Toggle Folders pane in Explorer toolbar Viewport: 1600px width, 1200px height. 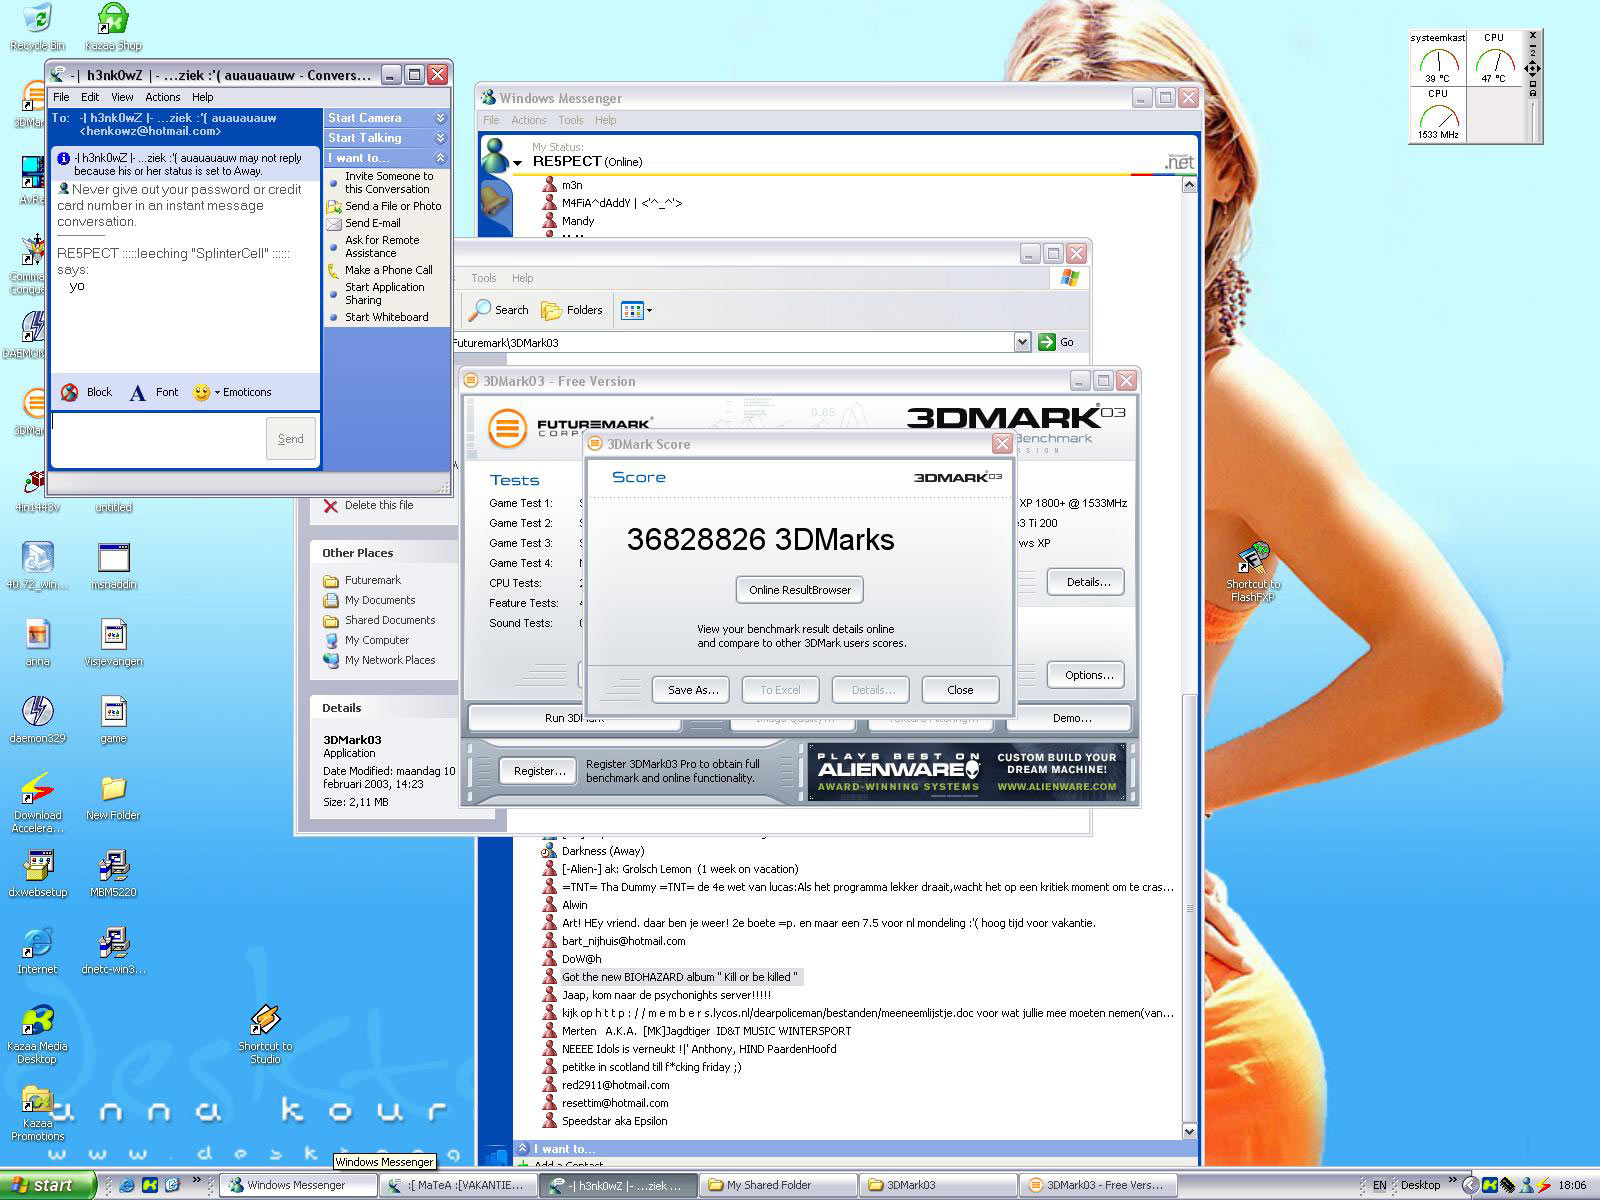click(x=572, y=310)
